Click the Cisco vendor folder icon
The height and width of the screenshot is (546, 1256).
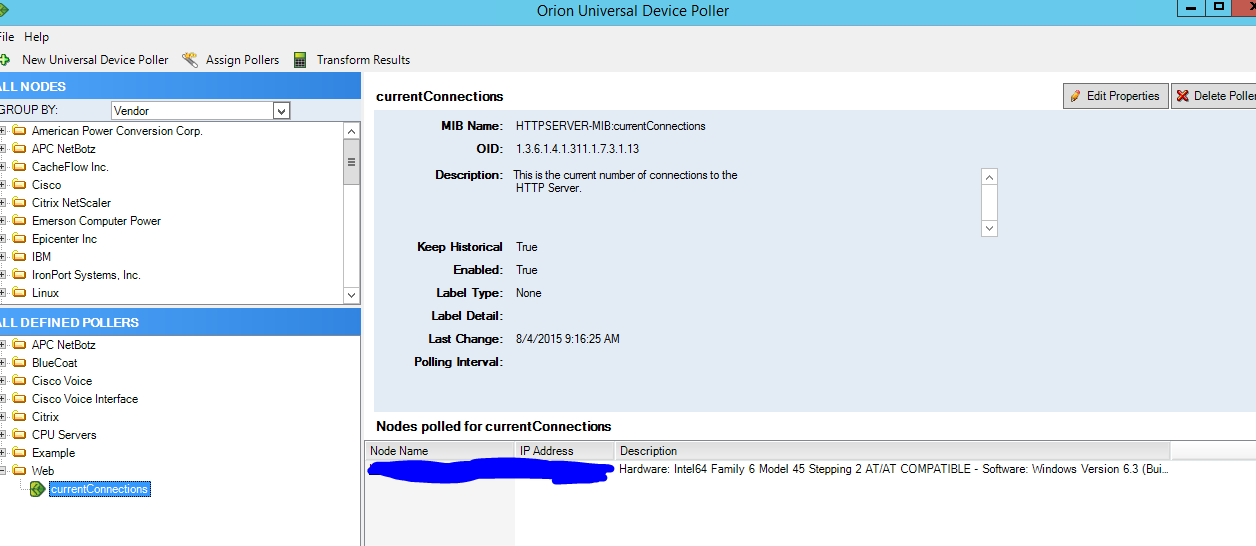point(19,185)
